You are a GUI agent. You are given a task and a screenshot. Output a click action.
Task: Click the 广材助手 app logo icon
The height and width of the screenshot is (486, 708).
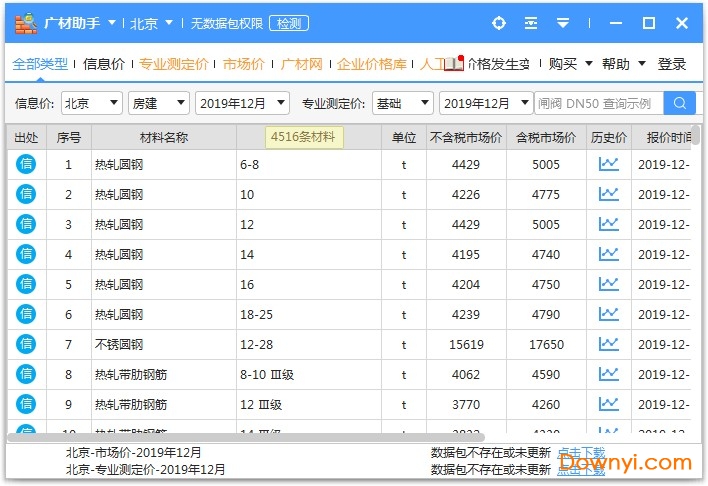pyautogui.click(x=27, y=23)
